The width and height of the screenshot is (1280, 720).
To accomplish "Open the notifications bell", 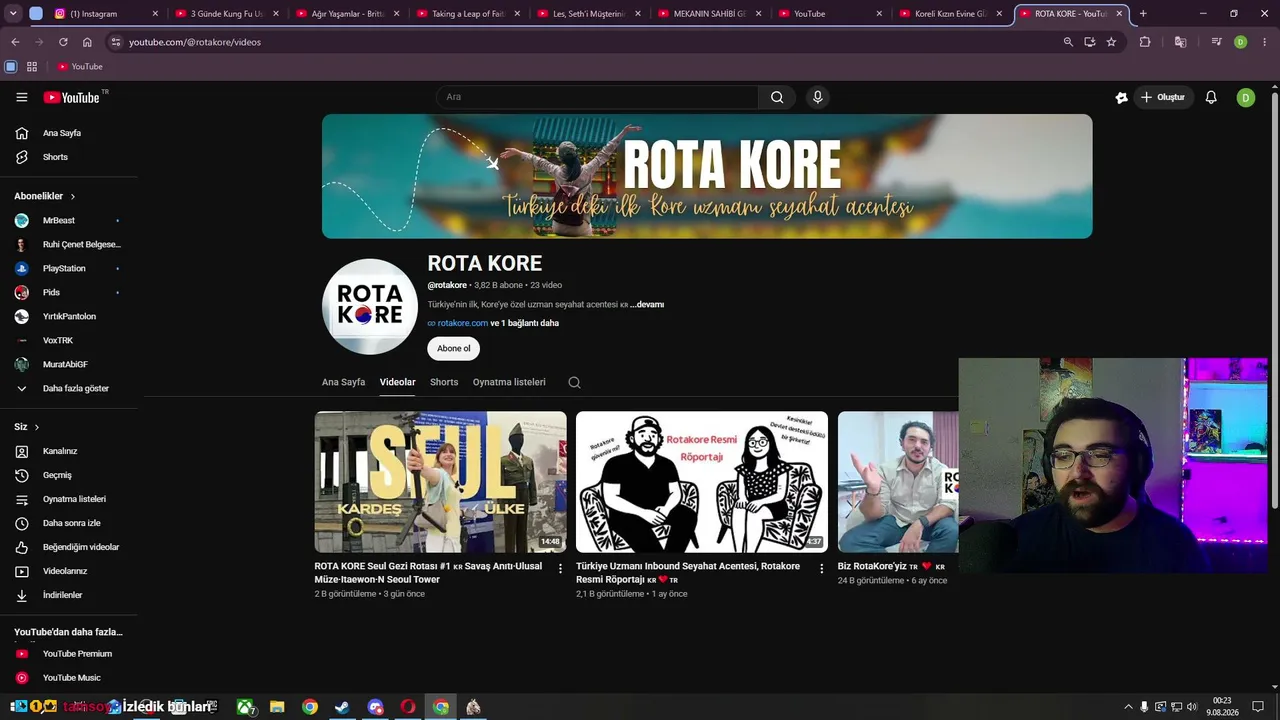I will pyautogui.click(x=1211, y=97).
